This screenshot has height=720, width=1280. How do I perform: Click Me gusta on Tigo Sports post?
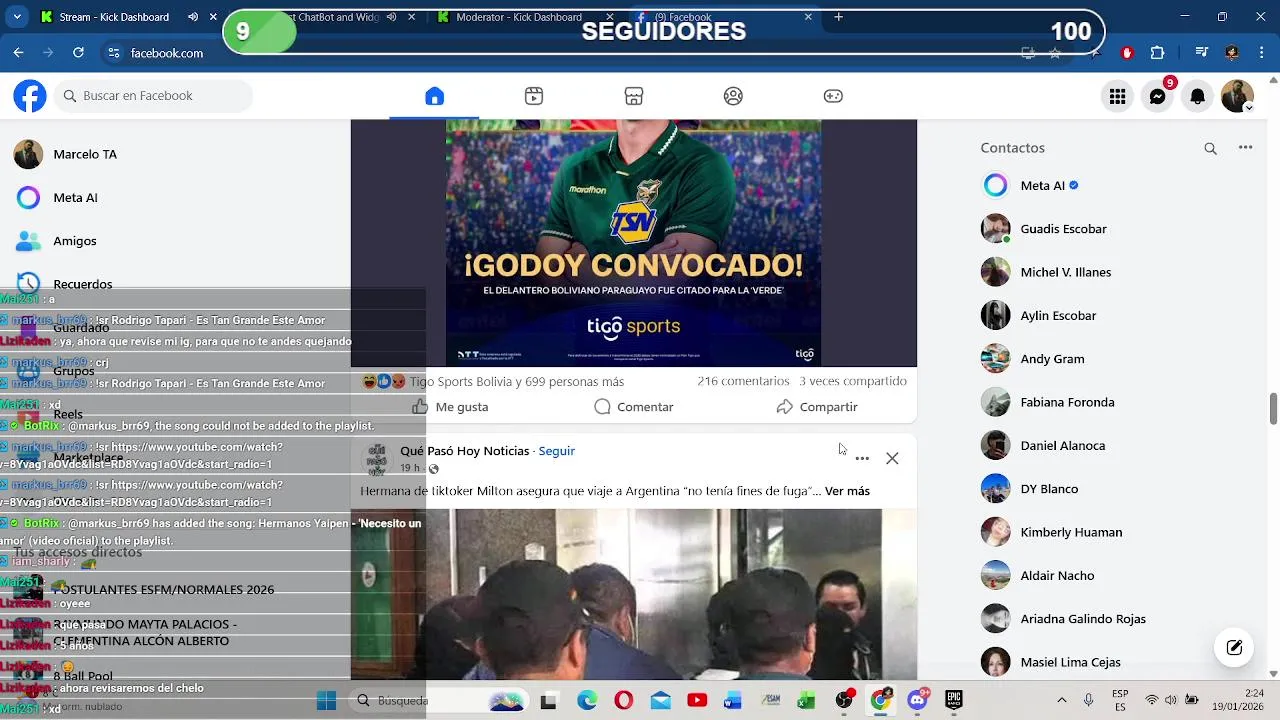(x=450, y=407)
